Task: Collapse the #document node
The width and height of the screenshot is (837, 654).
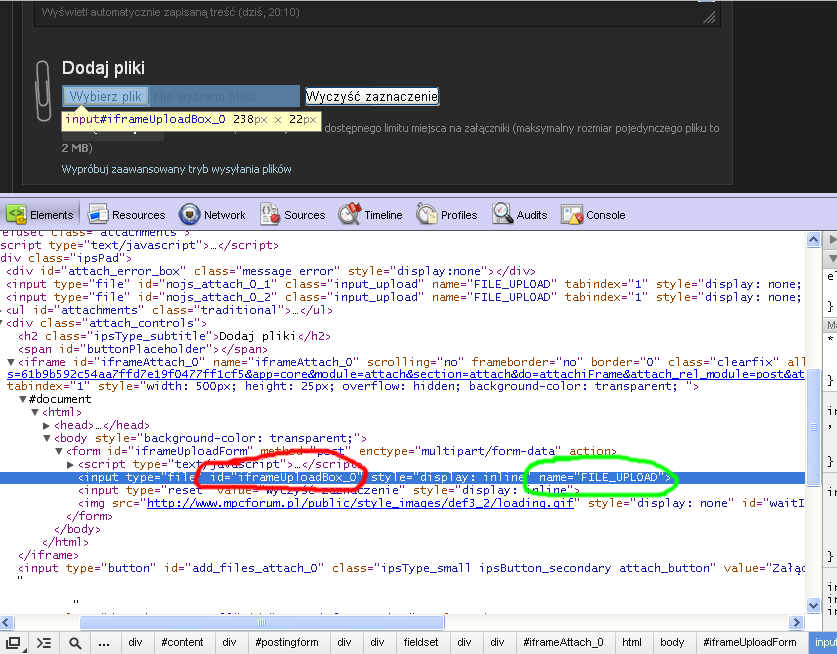Action: coord(22,399)
